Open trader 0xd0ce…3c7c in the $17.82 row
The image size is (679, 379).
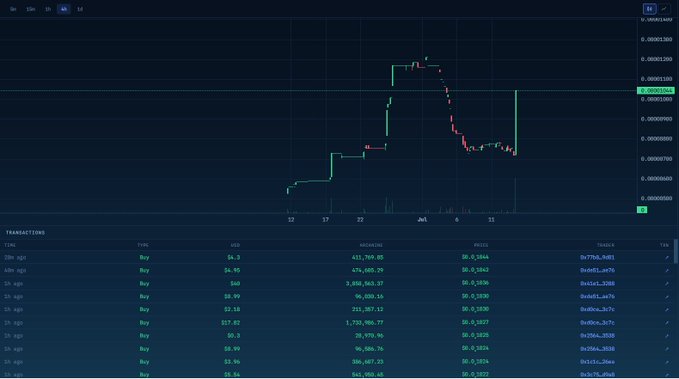[597, 323]
